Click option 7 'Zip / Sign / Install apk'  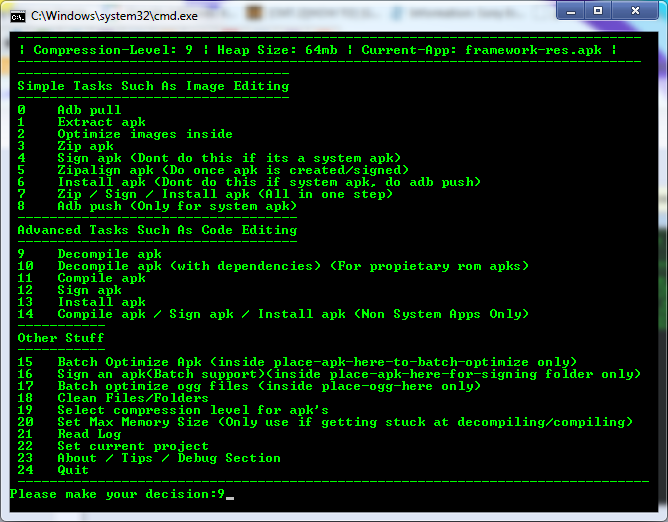(205, 194)
